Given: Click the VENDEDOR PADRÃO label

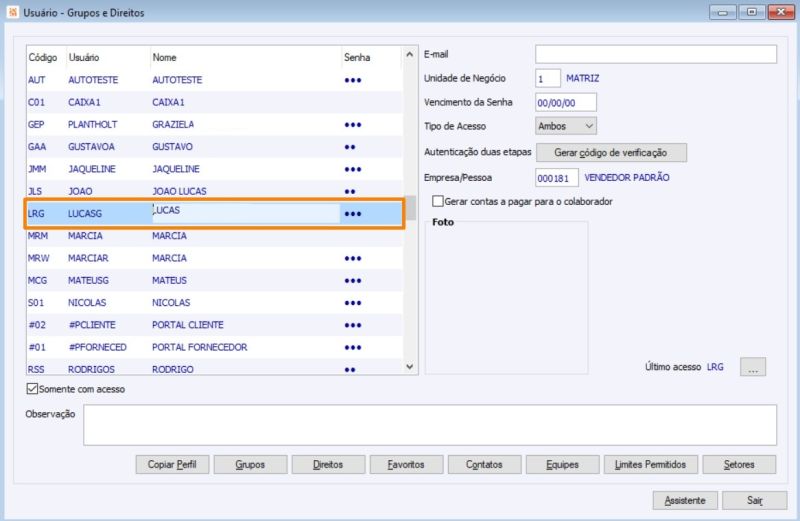Looking at the screenshot, I should click(627, 178).
